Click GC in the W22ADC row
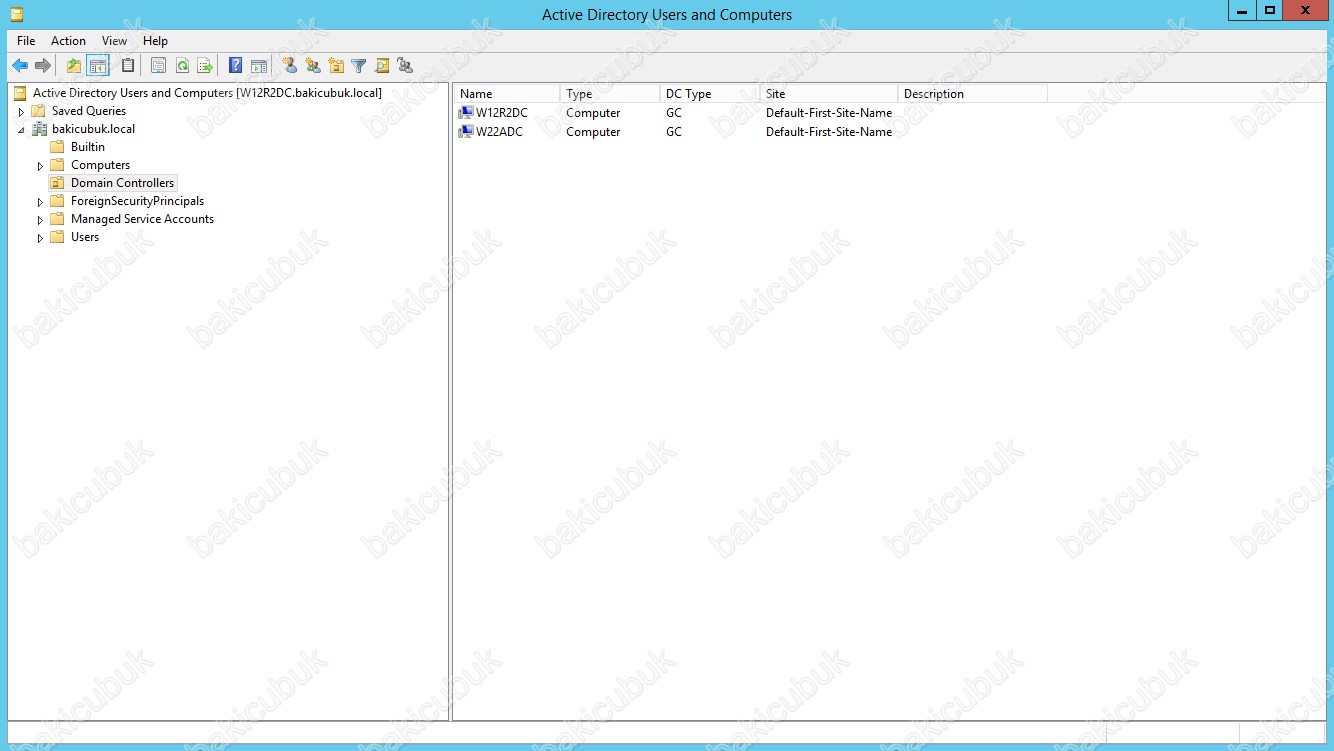 [x=674, y=132]
